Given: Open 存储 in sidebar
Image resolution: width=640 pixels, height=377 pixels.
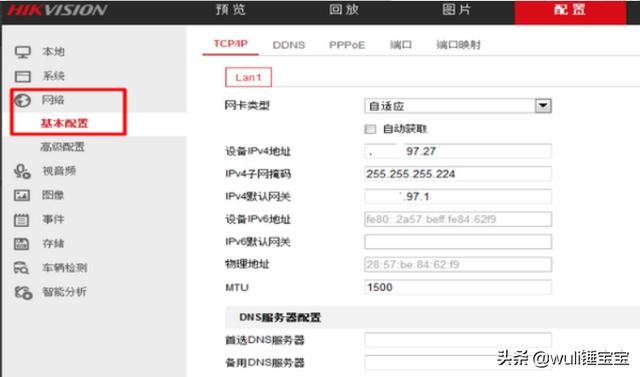Looking at the screenshot, I should (x=53, y=244).
